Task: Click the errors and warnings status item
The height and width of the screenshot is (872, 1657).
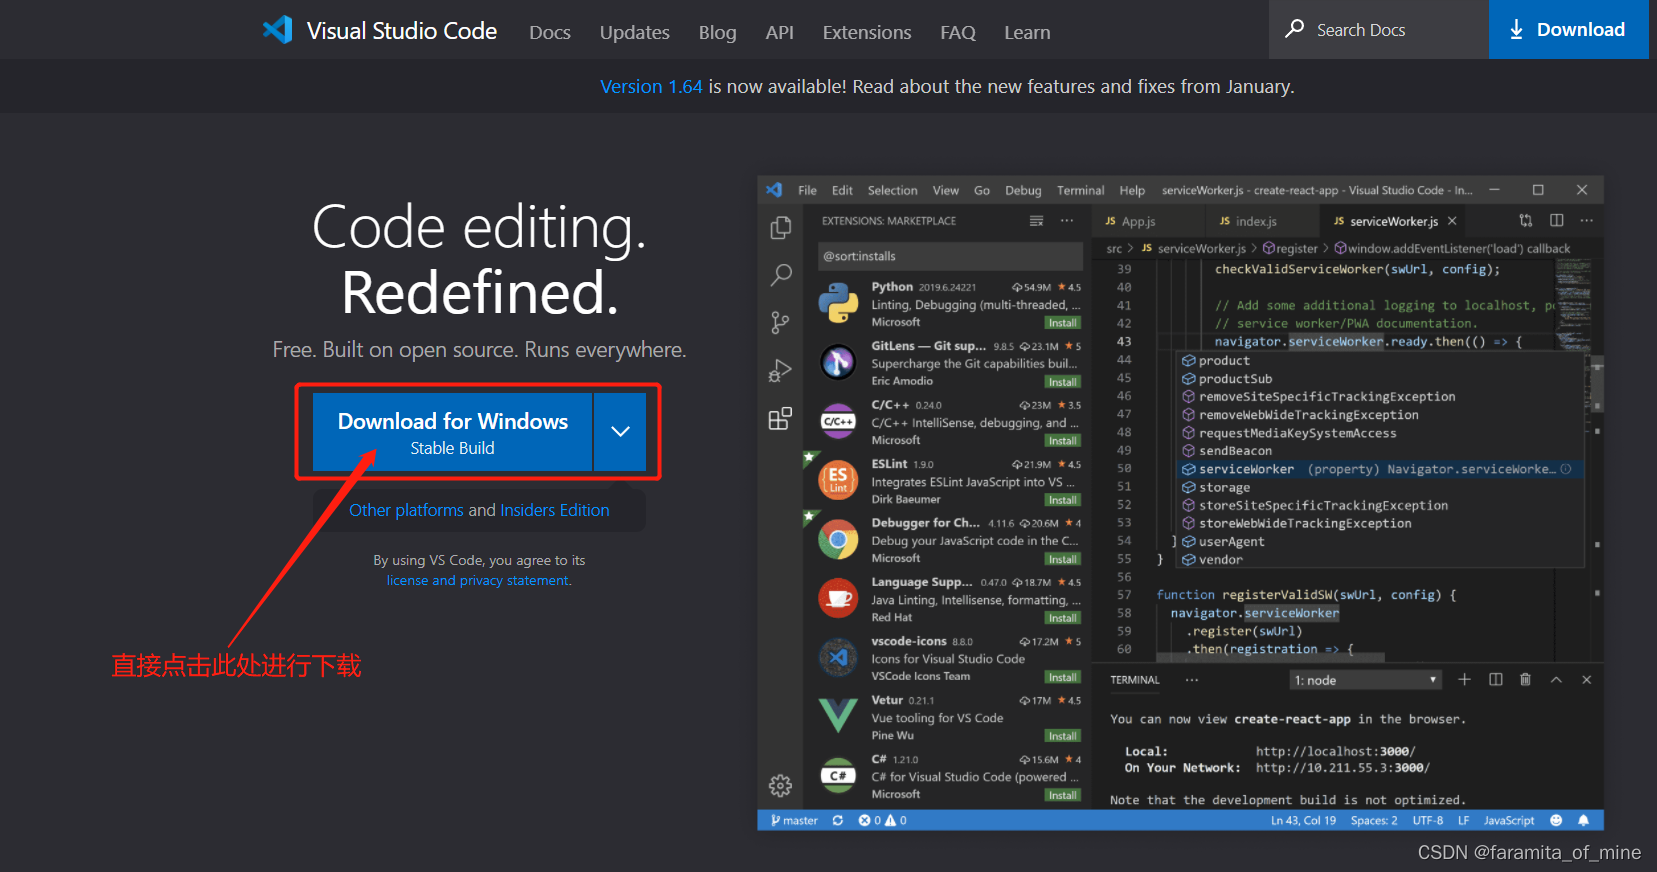Action: pyautogui.click(x=882, y=820)
